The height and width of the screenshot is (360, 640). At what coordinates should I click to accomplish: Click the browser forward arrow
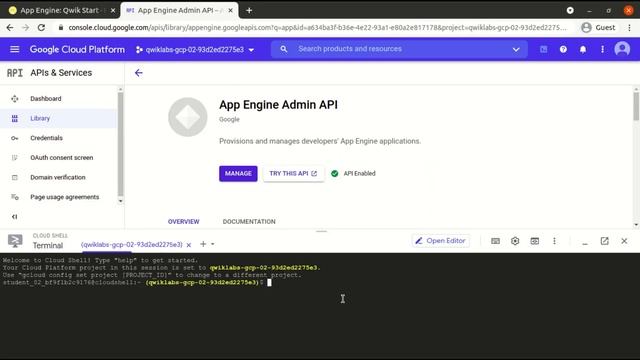click(25, 27)
